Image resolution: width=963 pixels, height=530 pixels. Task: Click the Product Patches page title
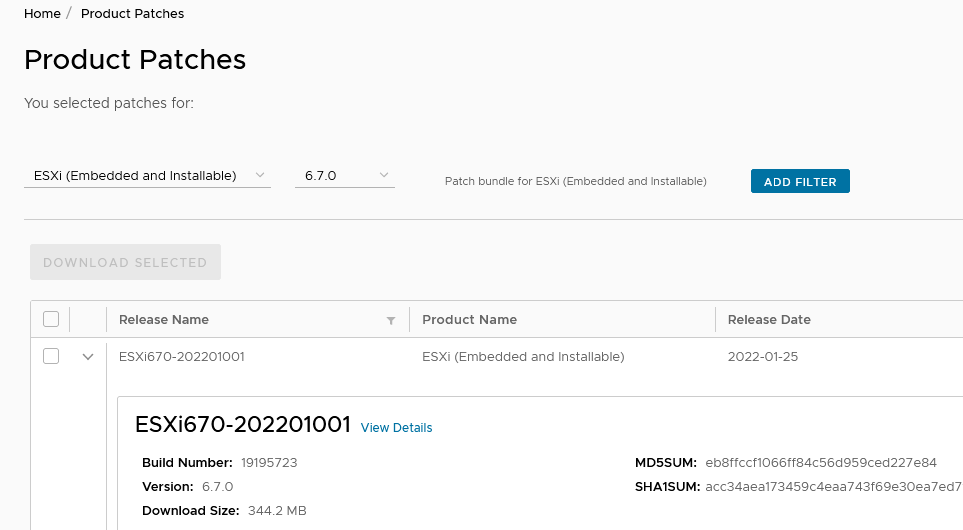pyautogui.click(x=135, y=60)
